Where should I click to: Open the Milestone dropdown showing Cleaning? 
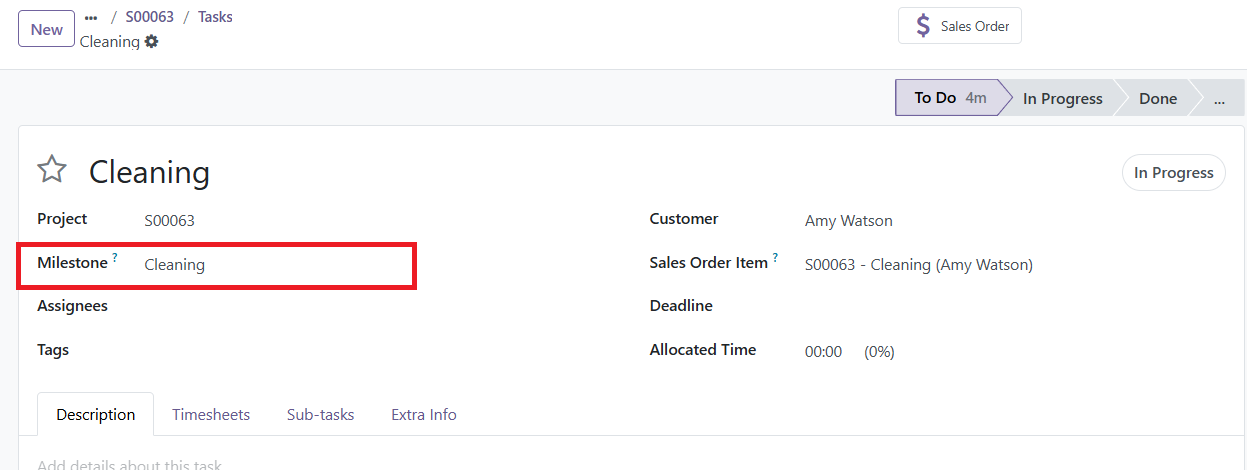click(274, 265)
